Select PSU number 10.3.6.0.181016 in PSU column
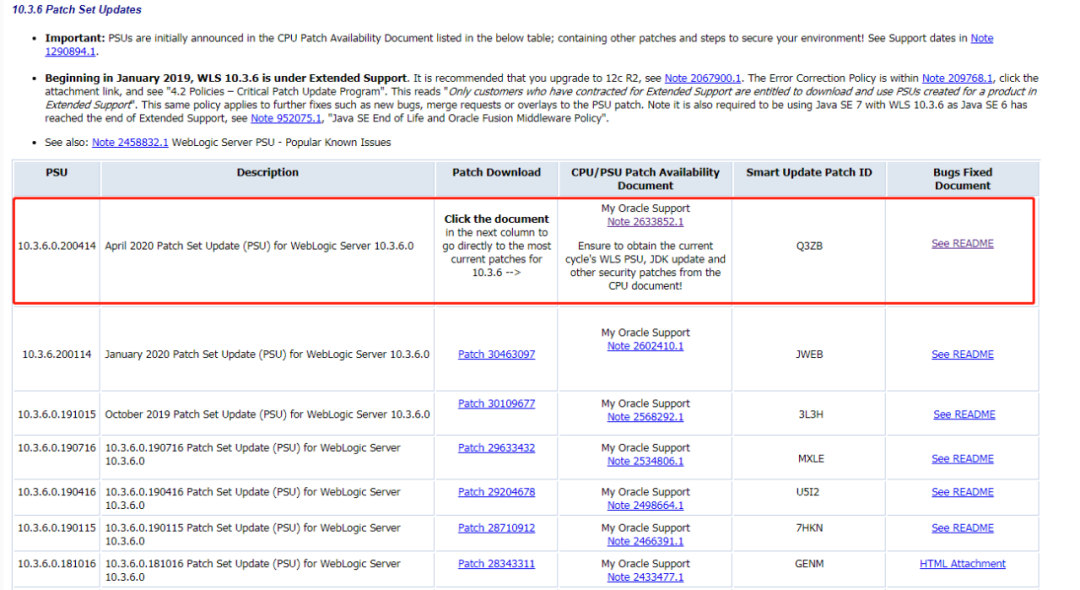 [x=56, y=564]
